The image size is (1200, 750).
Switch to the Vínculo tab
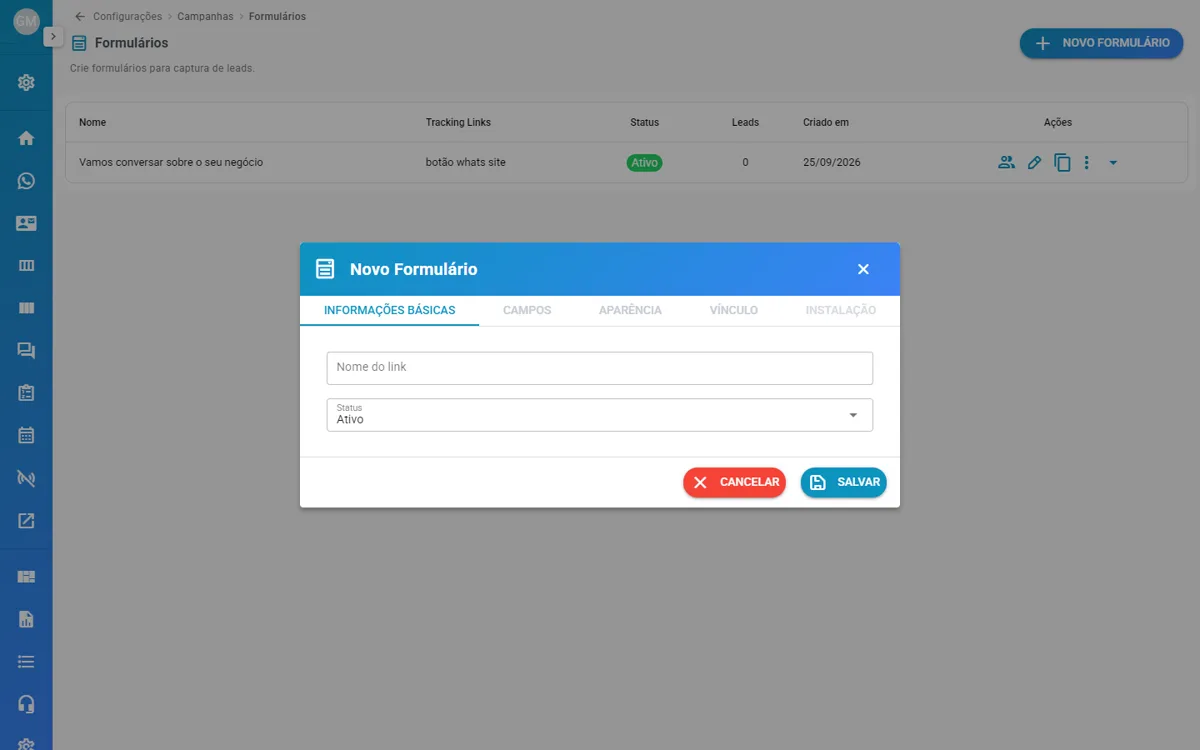[734, 310]
